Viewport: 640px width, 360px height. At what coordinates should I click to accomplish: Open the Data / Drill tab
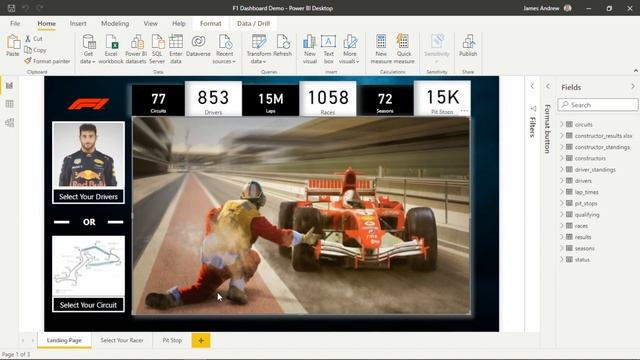pyautogui.click(x=253, y=24)
